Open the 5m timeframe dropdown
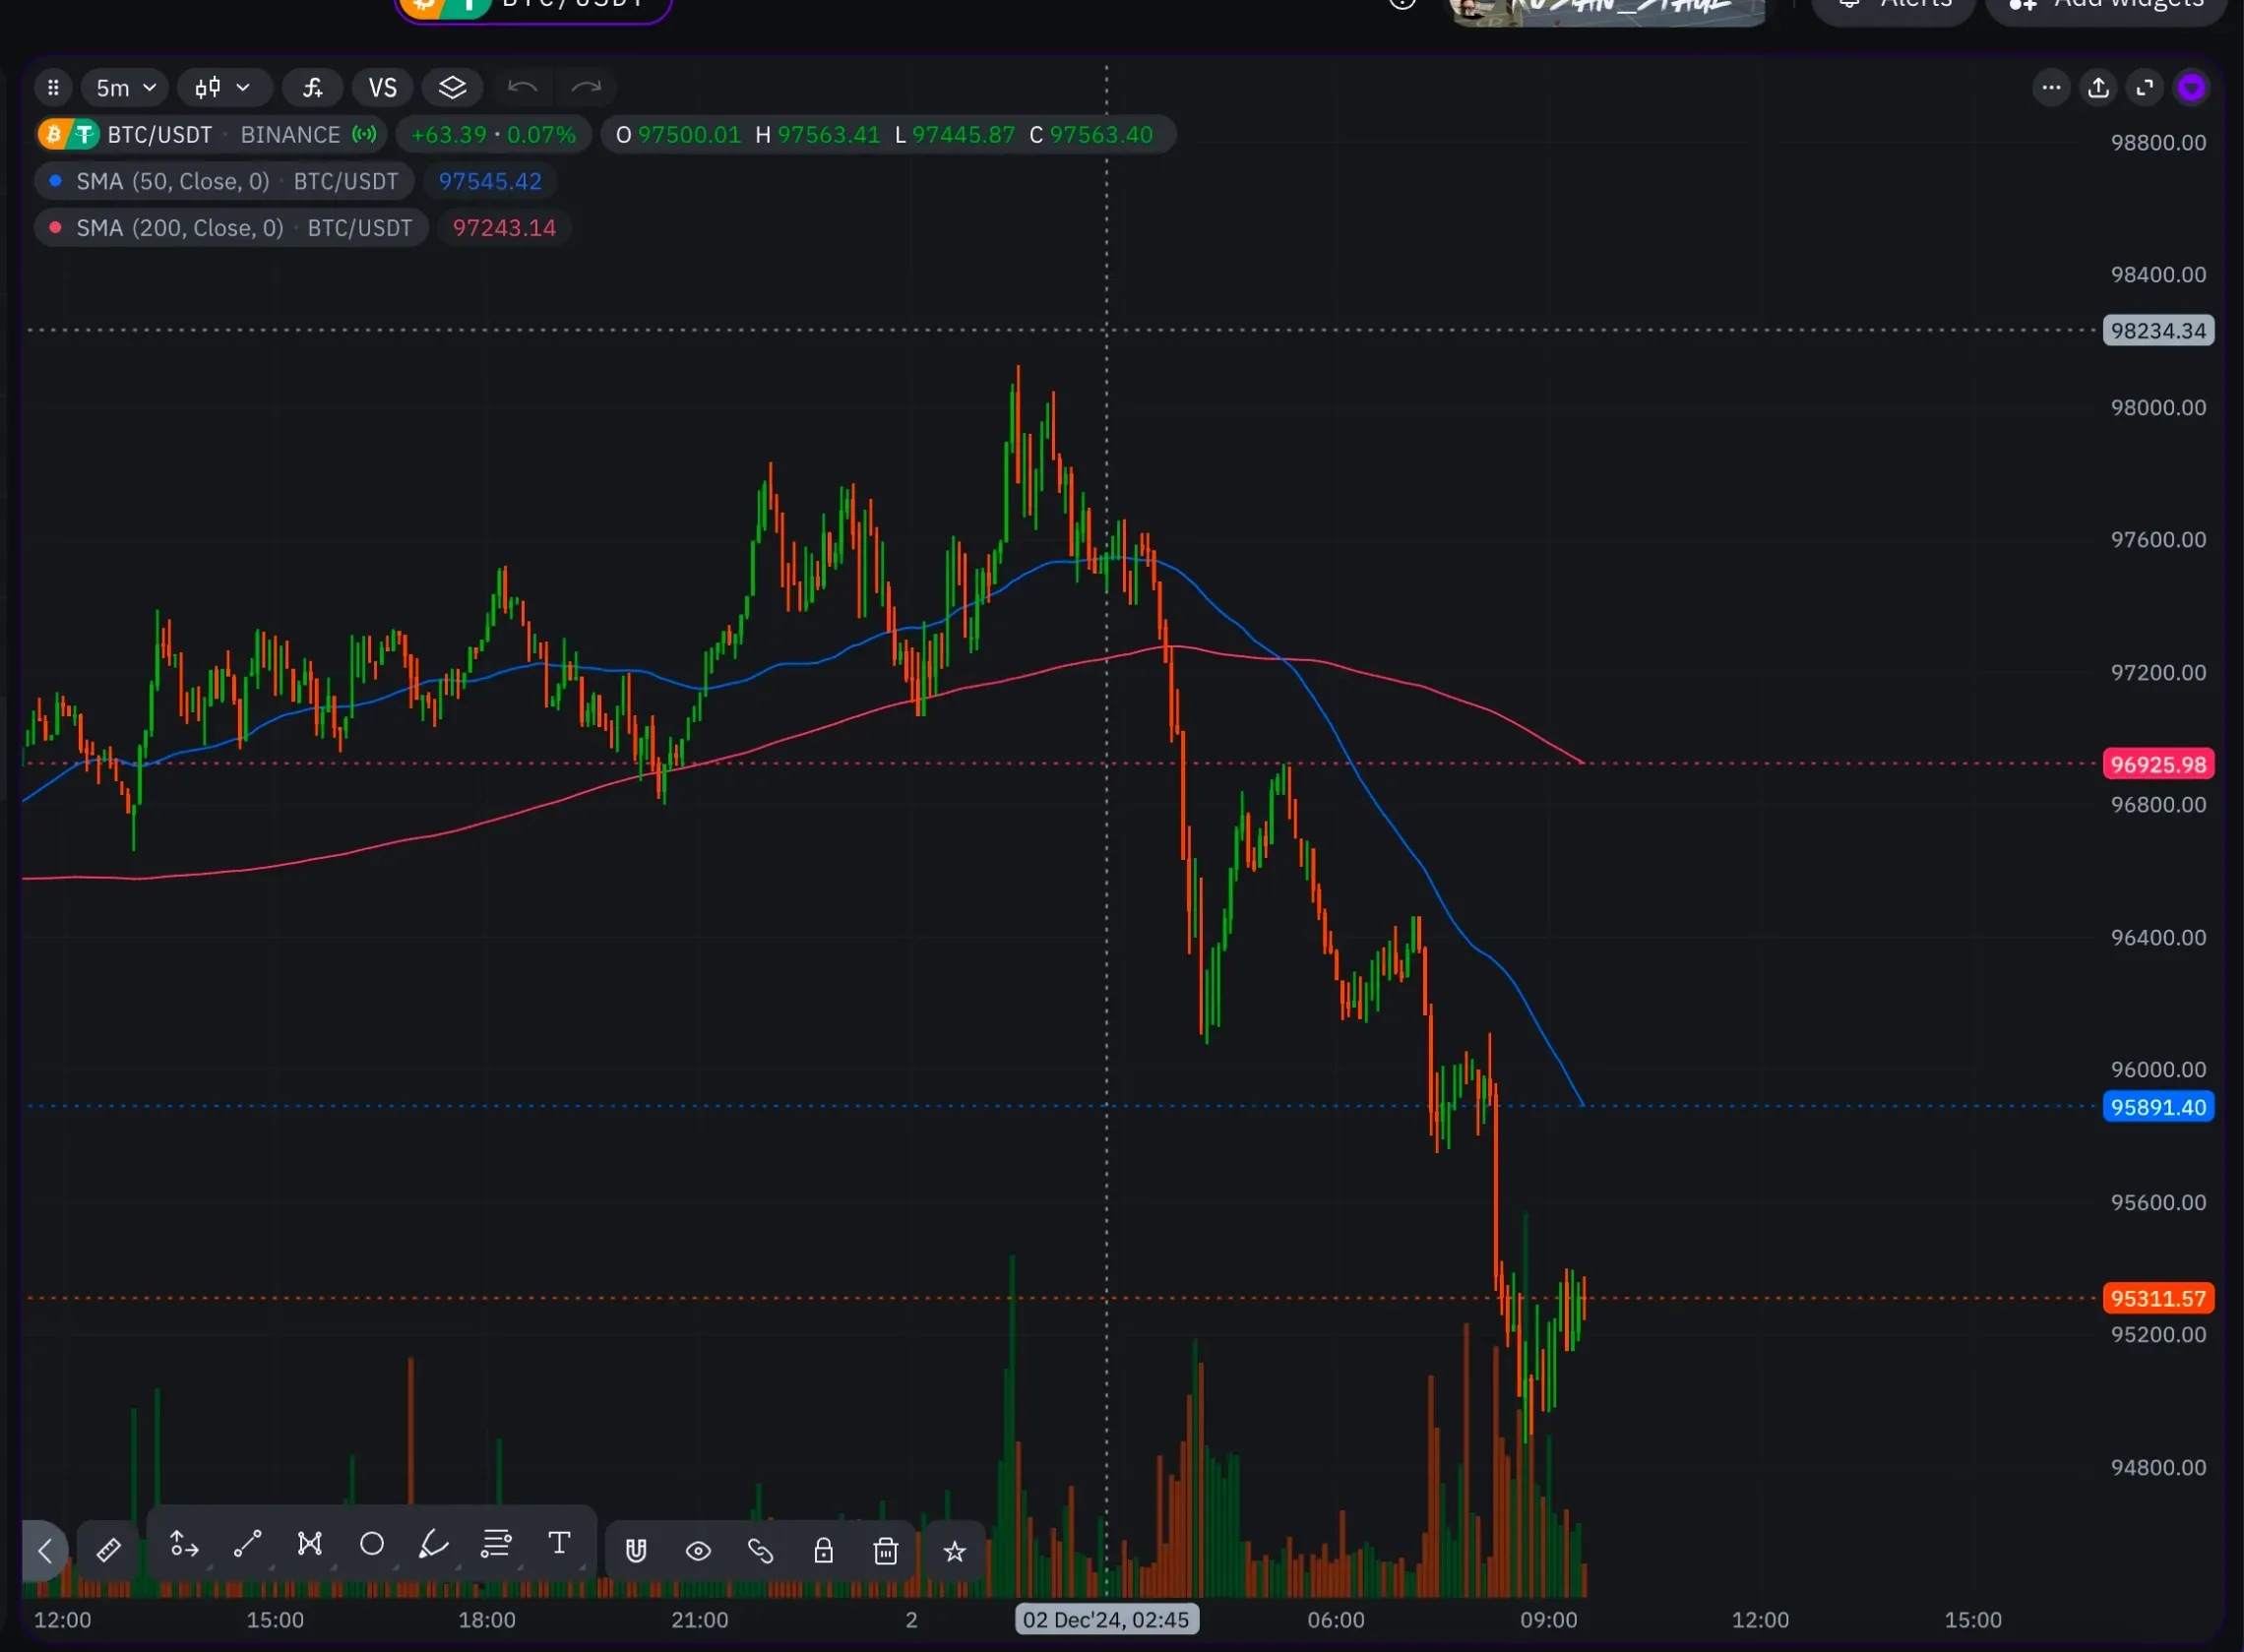This screenshot has width=2244, height=1652. [125, 88]
